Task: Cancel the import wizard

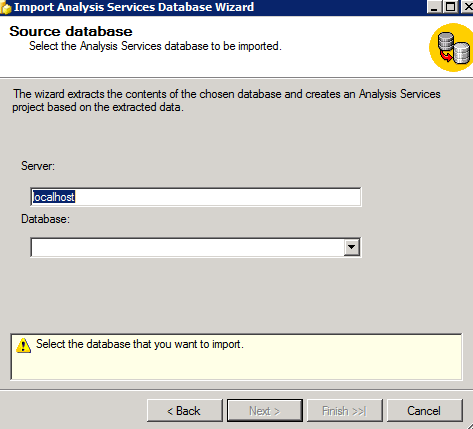Action: coord(425,411)
